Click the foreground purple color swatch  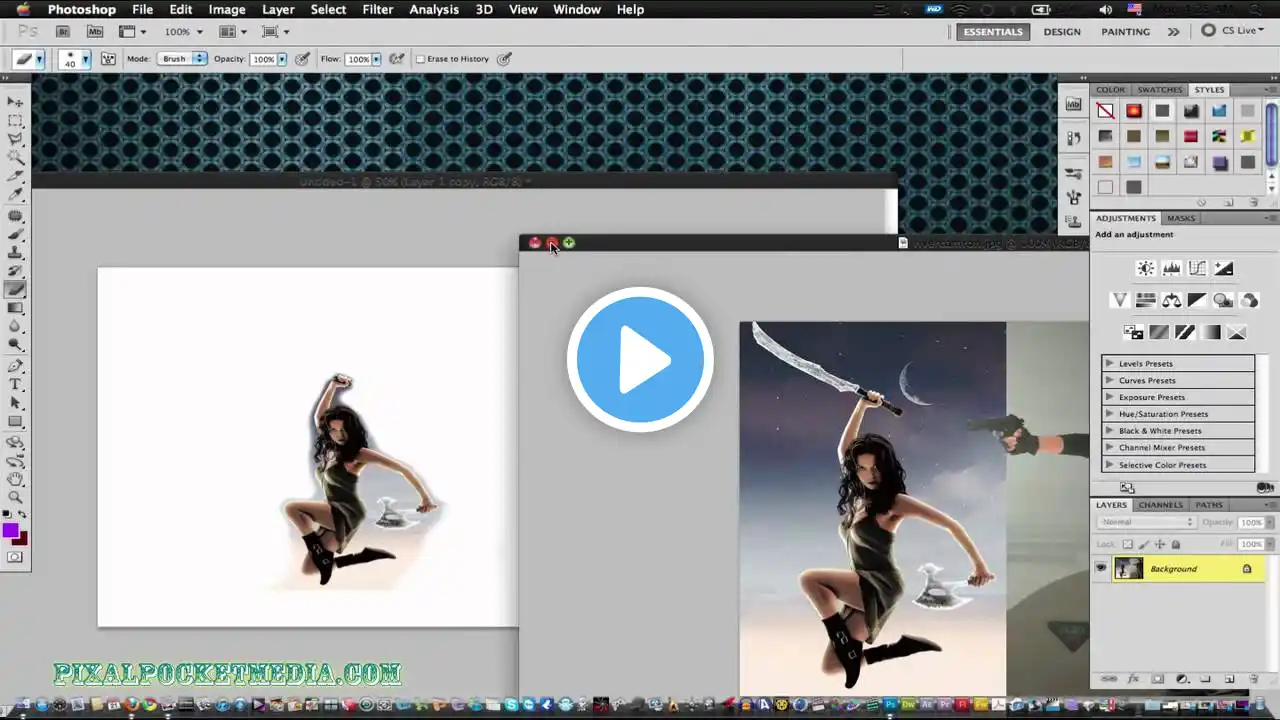(x=11, y=530)
